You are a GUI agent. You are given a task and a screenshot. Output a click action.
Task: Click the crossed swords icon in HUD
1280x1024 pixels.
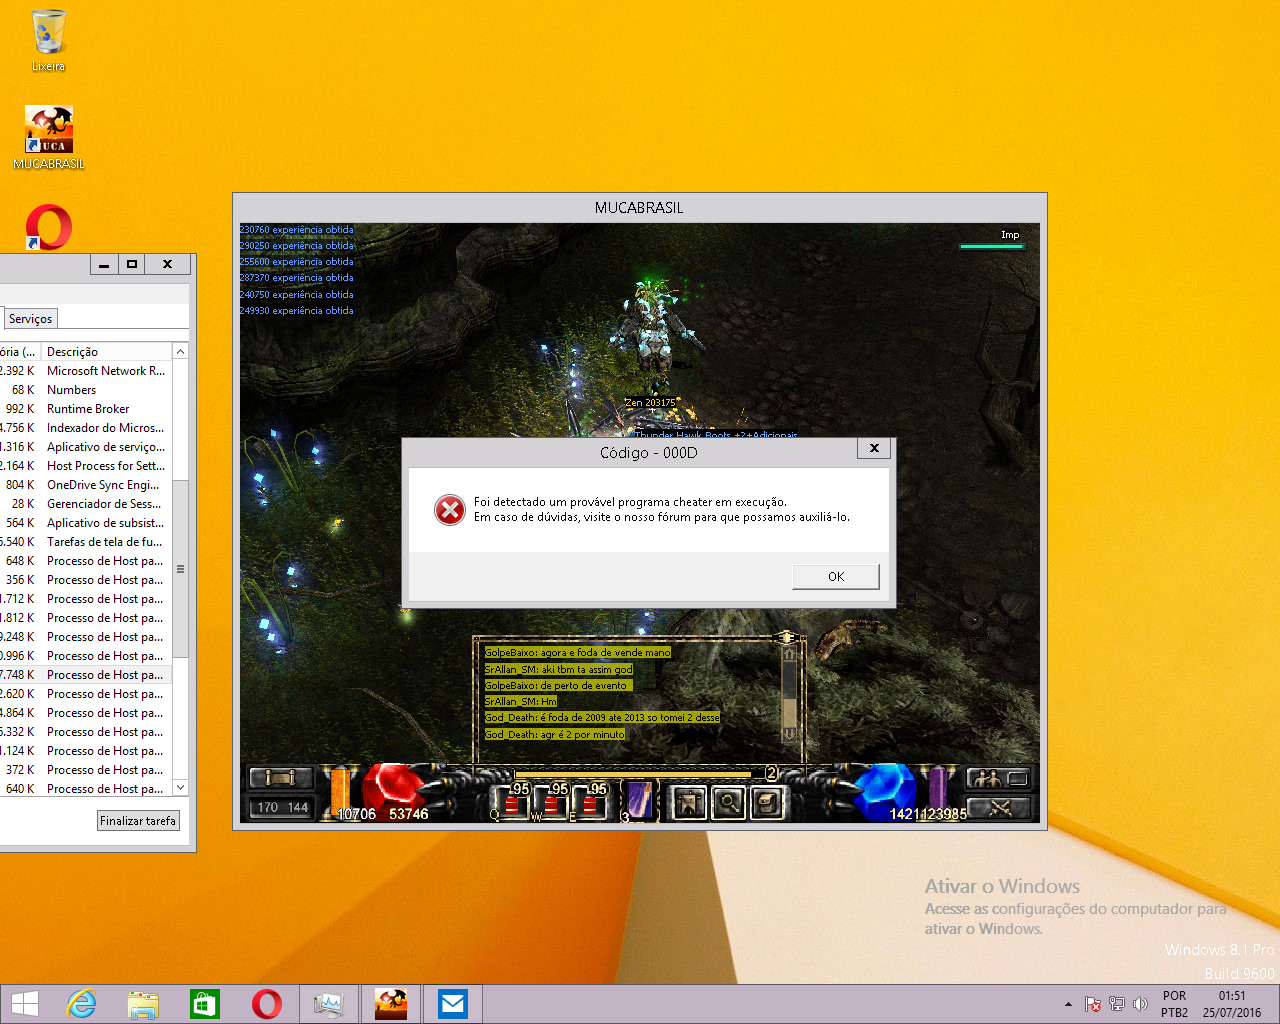point(998,808)
